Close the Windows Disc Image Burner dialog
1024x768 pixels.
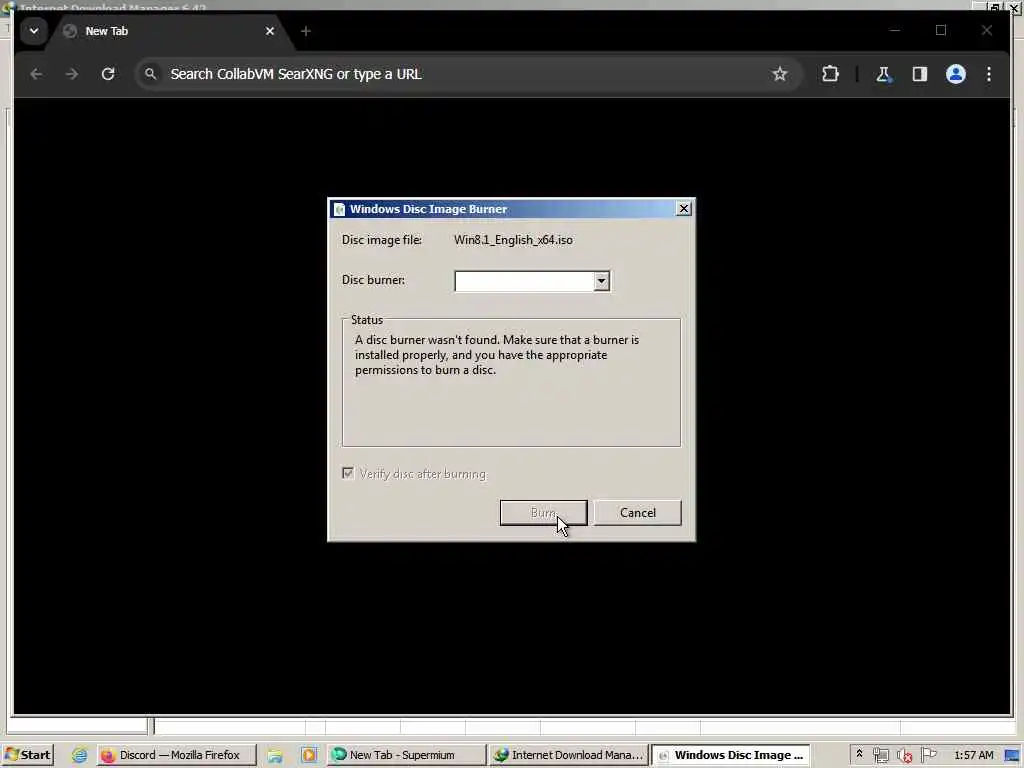coord(683,208)
